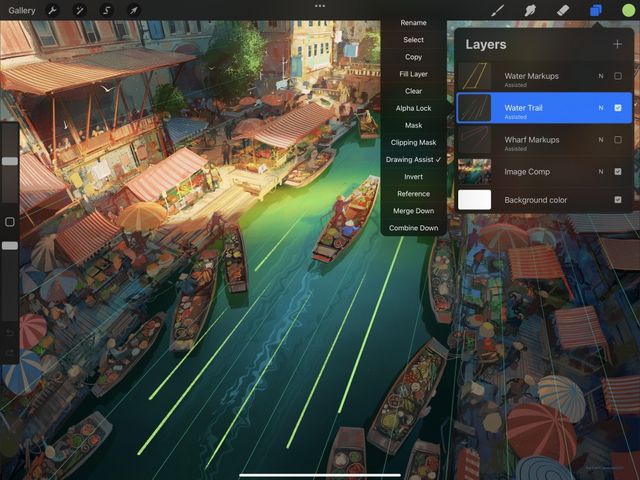Viewport: 640px width, 480px height.
Task: Choose Combine Down option
Action: 413,228
